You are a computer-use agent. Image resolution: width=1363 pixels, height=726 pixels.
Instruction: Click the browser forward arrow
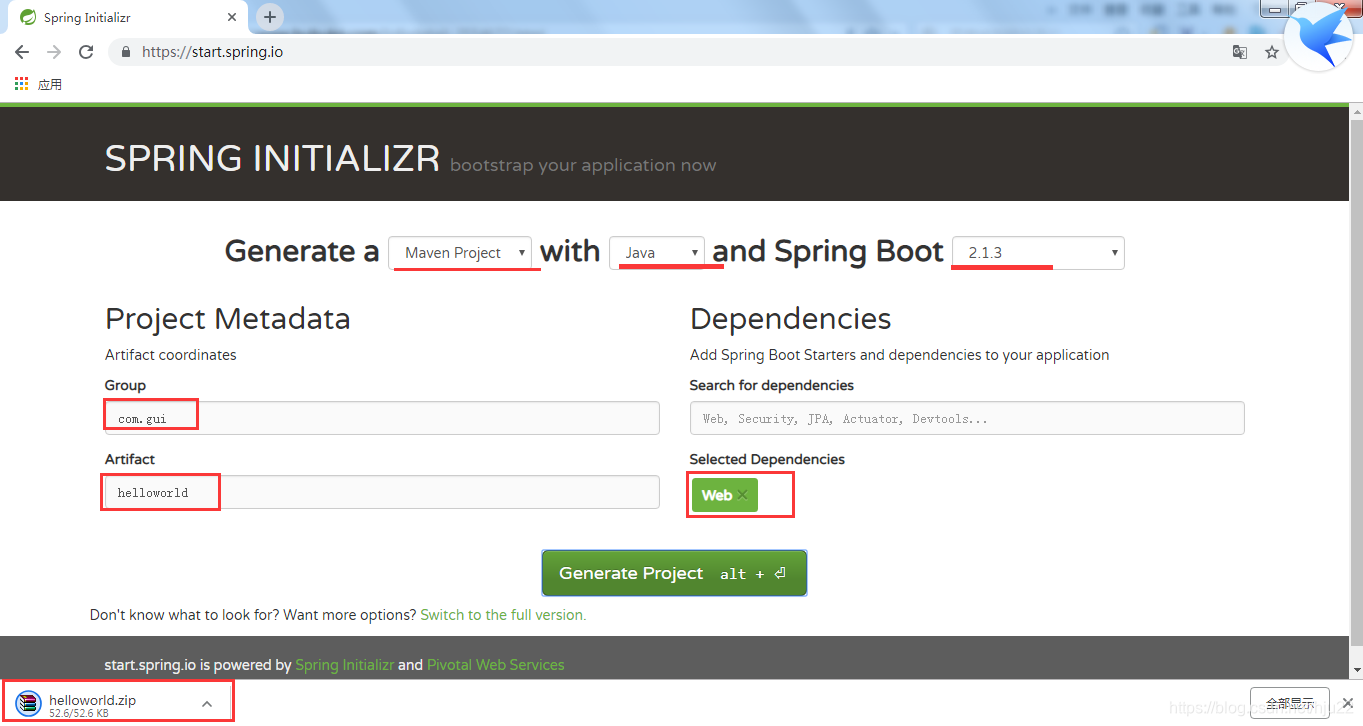[x=54, y=52]
